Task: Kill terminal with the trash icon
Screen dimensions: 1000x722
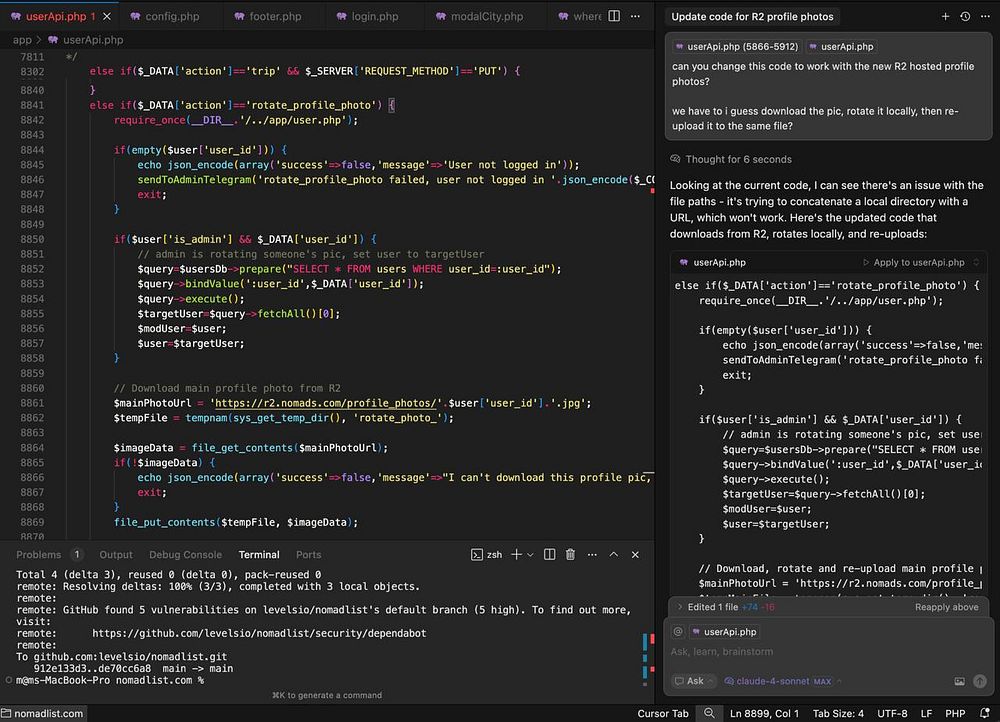Action: (570, 554)
